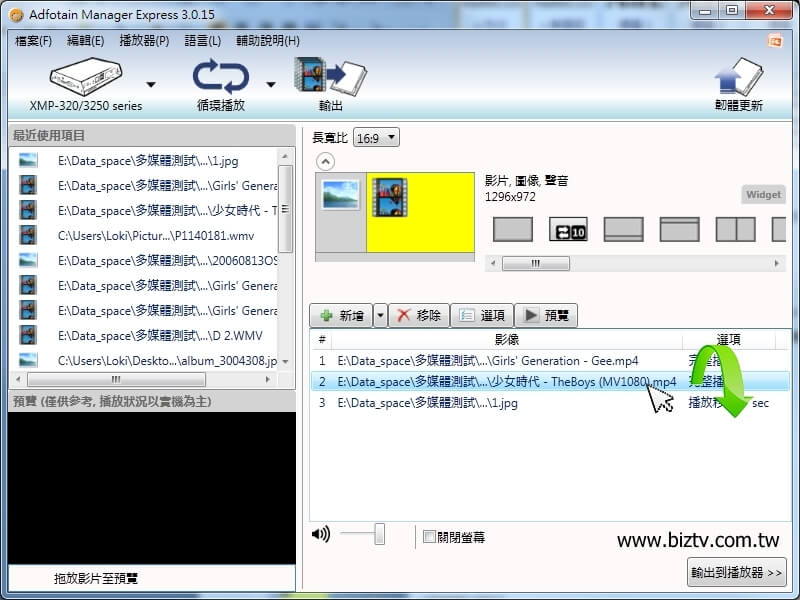Choose the two-column split layout template
The height and width of the screenshot is (600, 800).
pyautogui.click(x=735, y=229)
